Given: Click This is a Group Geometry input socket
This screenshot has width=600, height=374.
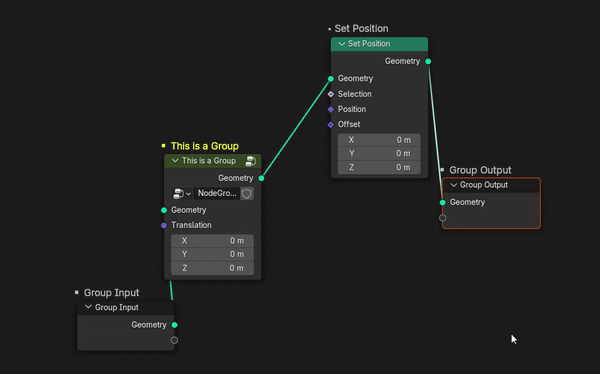Looking at the screenshot, I should pyautogui.click(x=164, y=210).
